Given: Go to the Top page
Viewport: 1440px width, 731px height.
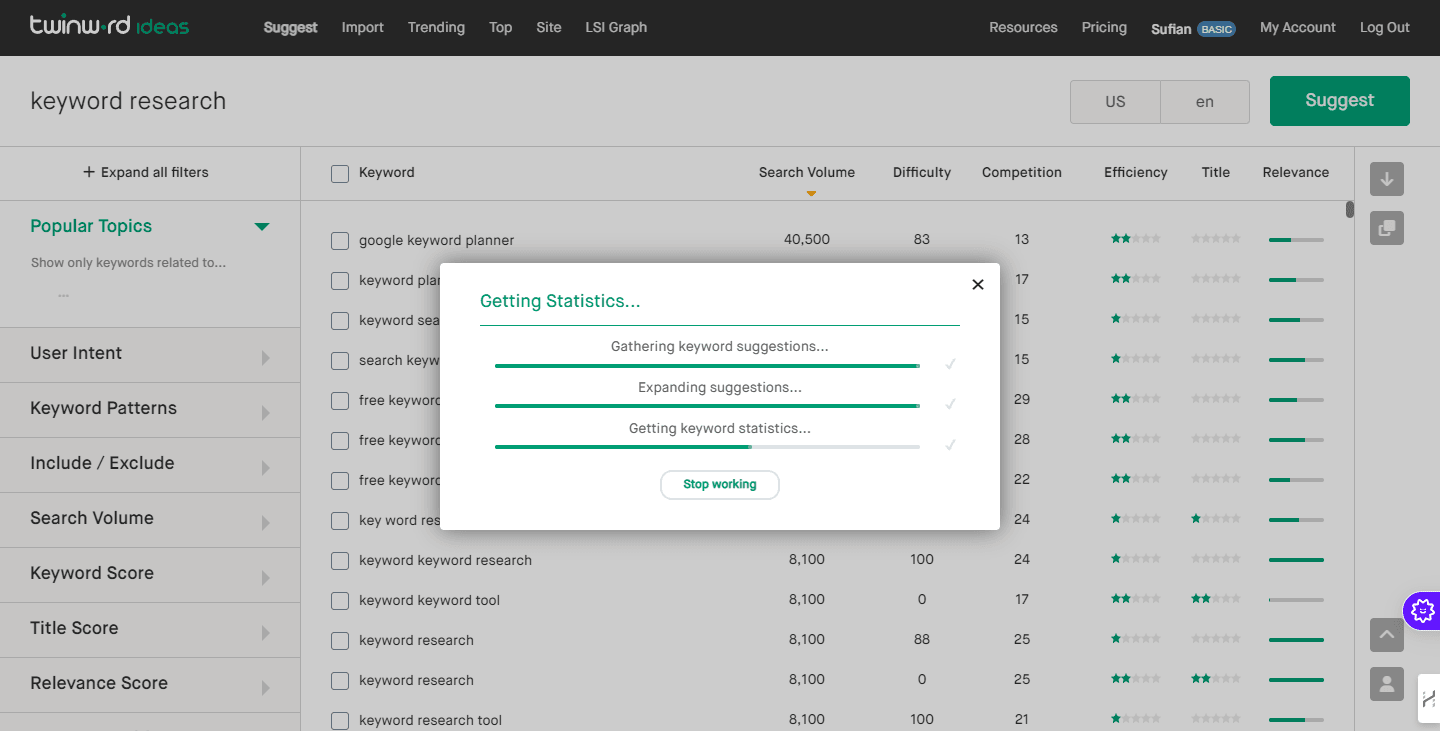Looking at the screenshot, I should 501,28.
